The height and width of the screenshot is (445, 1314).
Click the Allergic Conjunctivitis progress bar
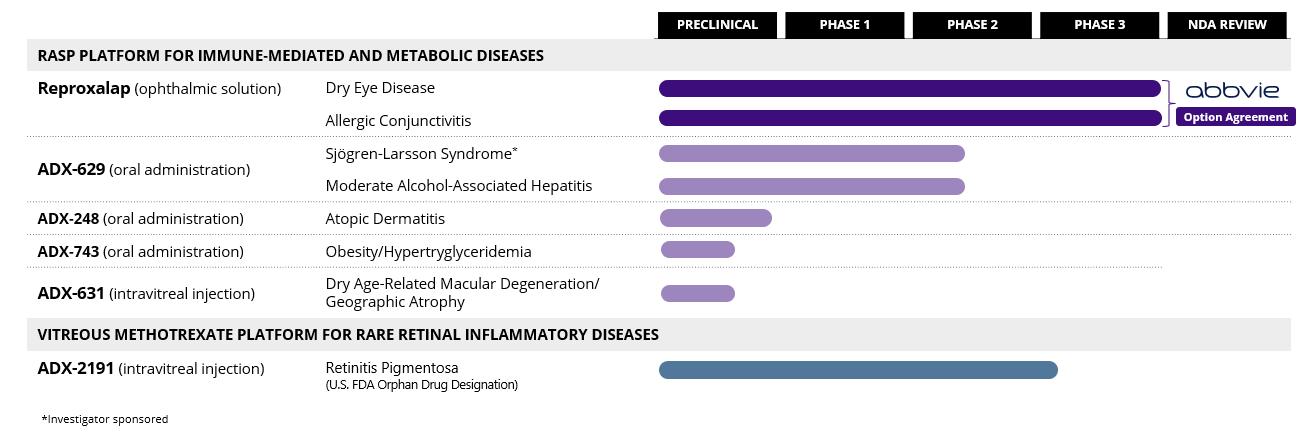tap(909, 118)
